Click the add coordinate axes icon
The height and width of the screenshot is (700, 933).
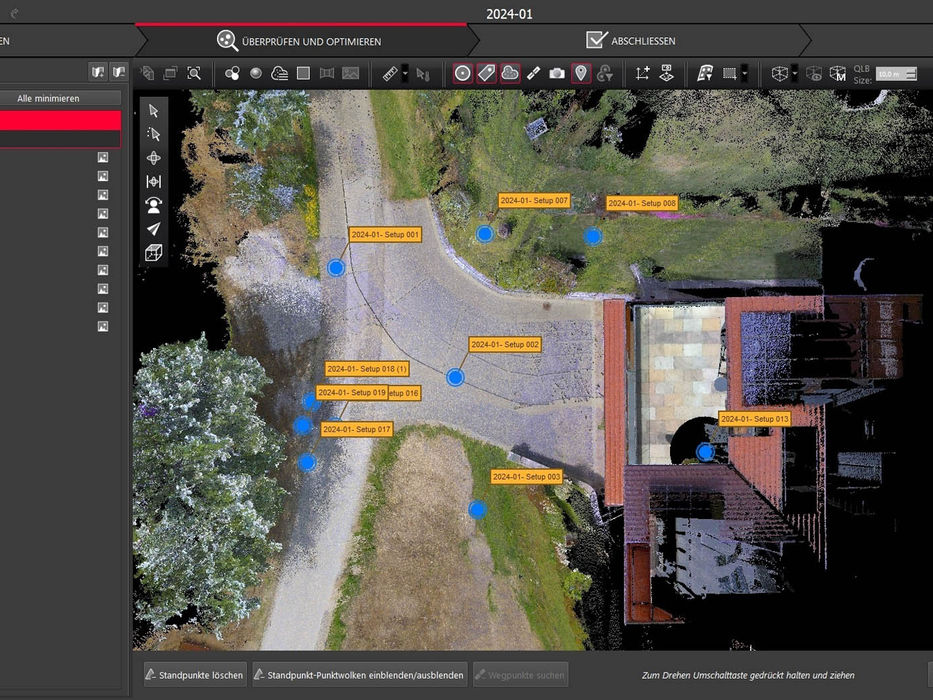(x=642, y=73)
